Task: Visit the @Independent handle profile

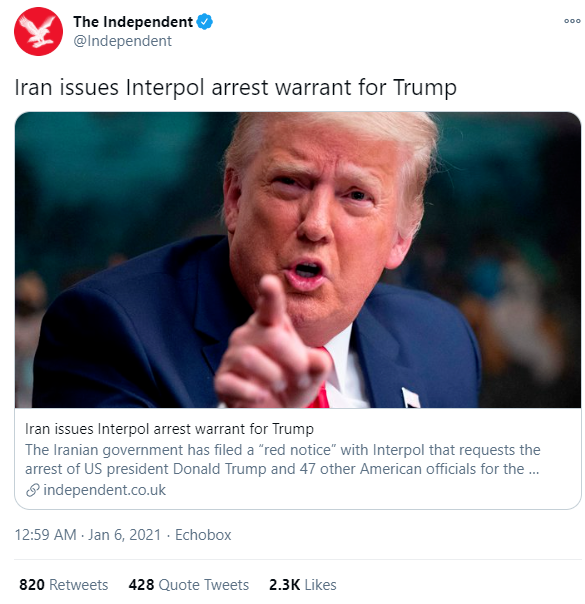Action: tap(122, 41)
